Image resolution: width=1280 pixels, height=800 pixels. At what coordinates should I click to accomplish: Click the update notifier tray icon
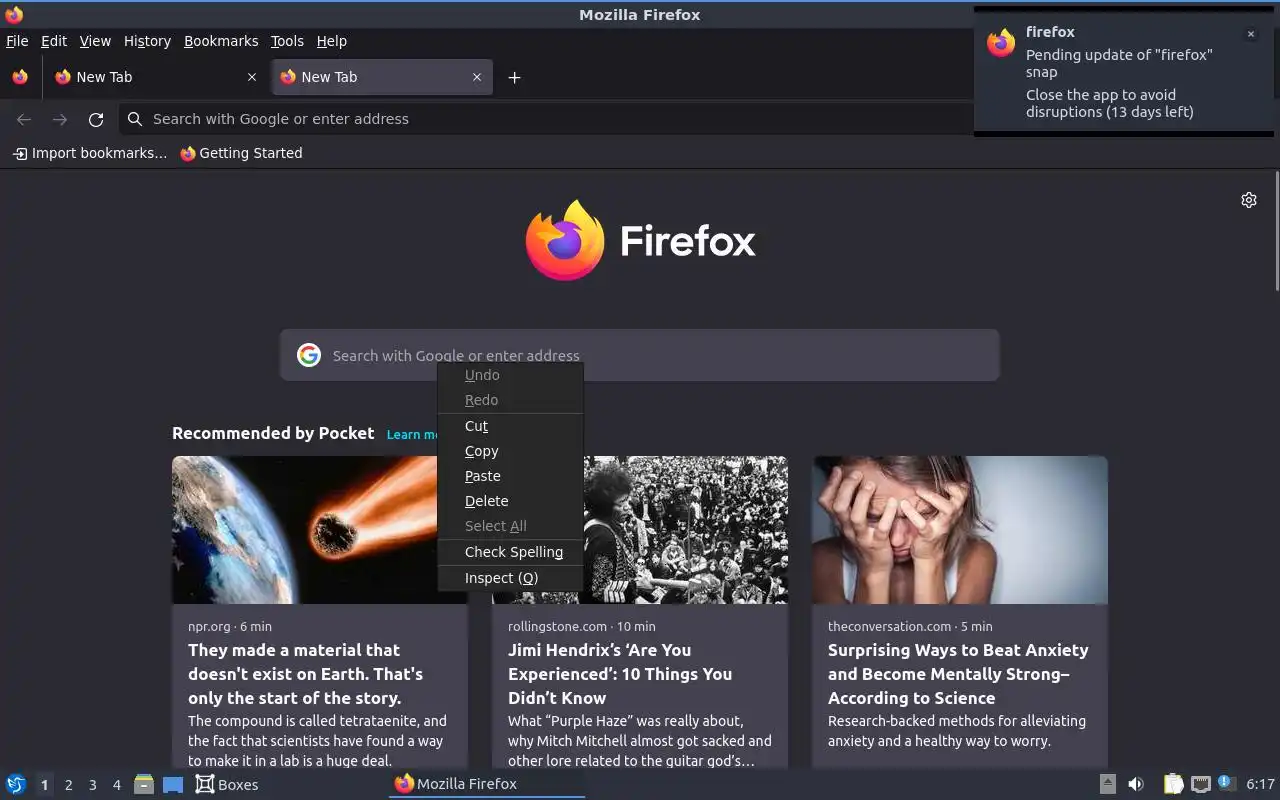click(1226, 784)
